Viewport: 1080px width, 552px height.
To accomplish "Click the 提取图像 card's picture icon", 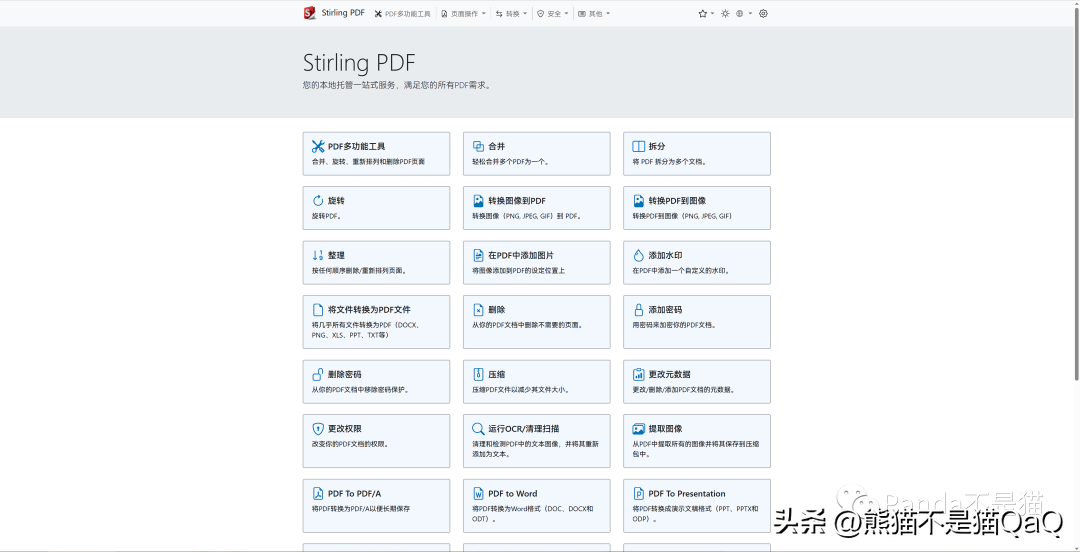I will 638,429.
